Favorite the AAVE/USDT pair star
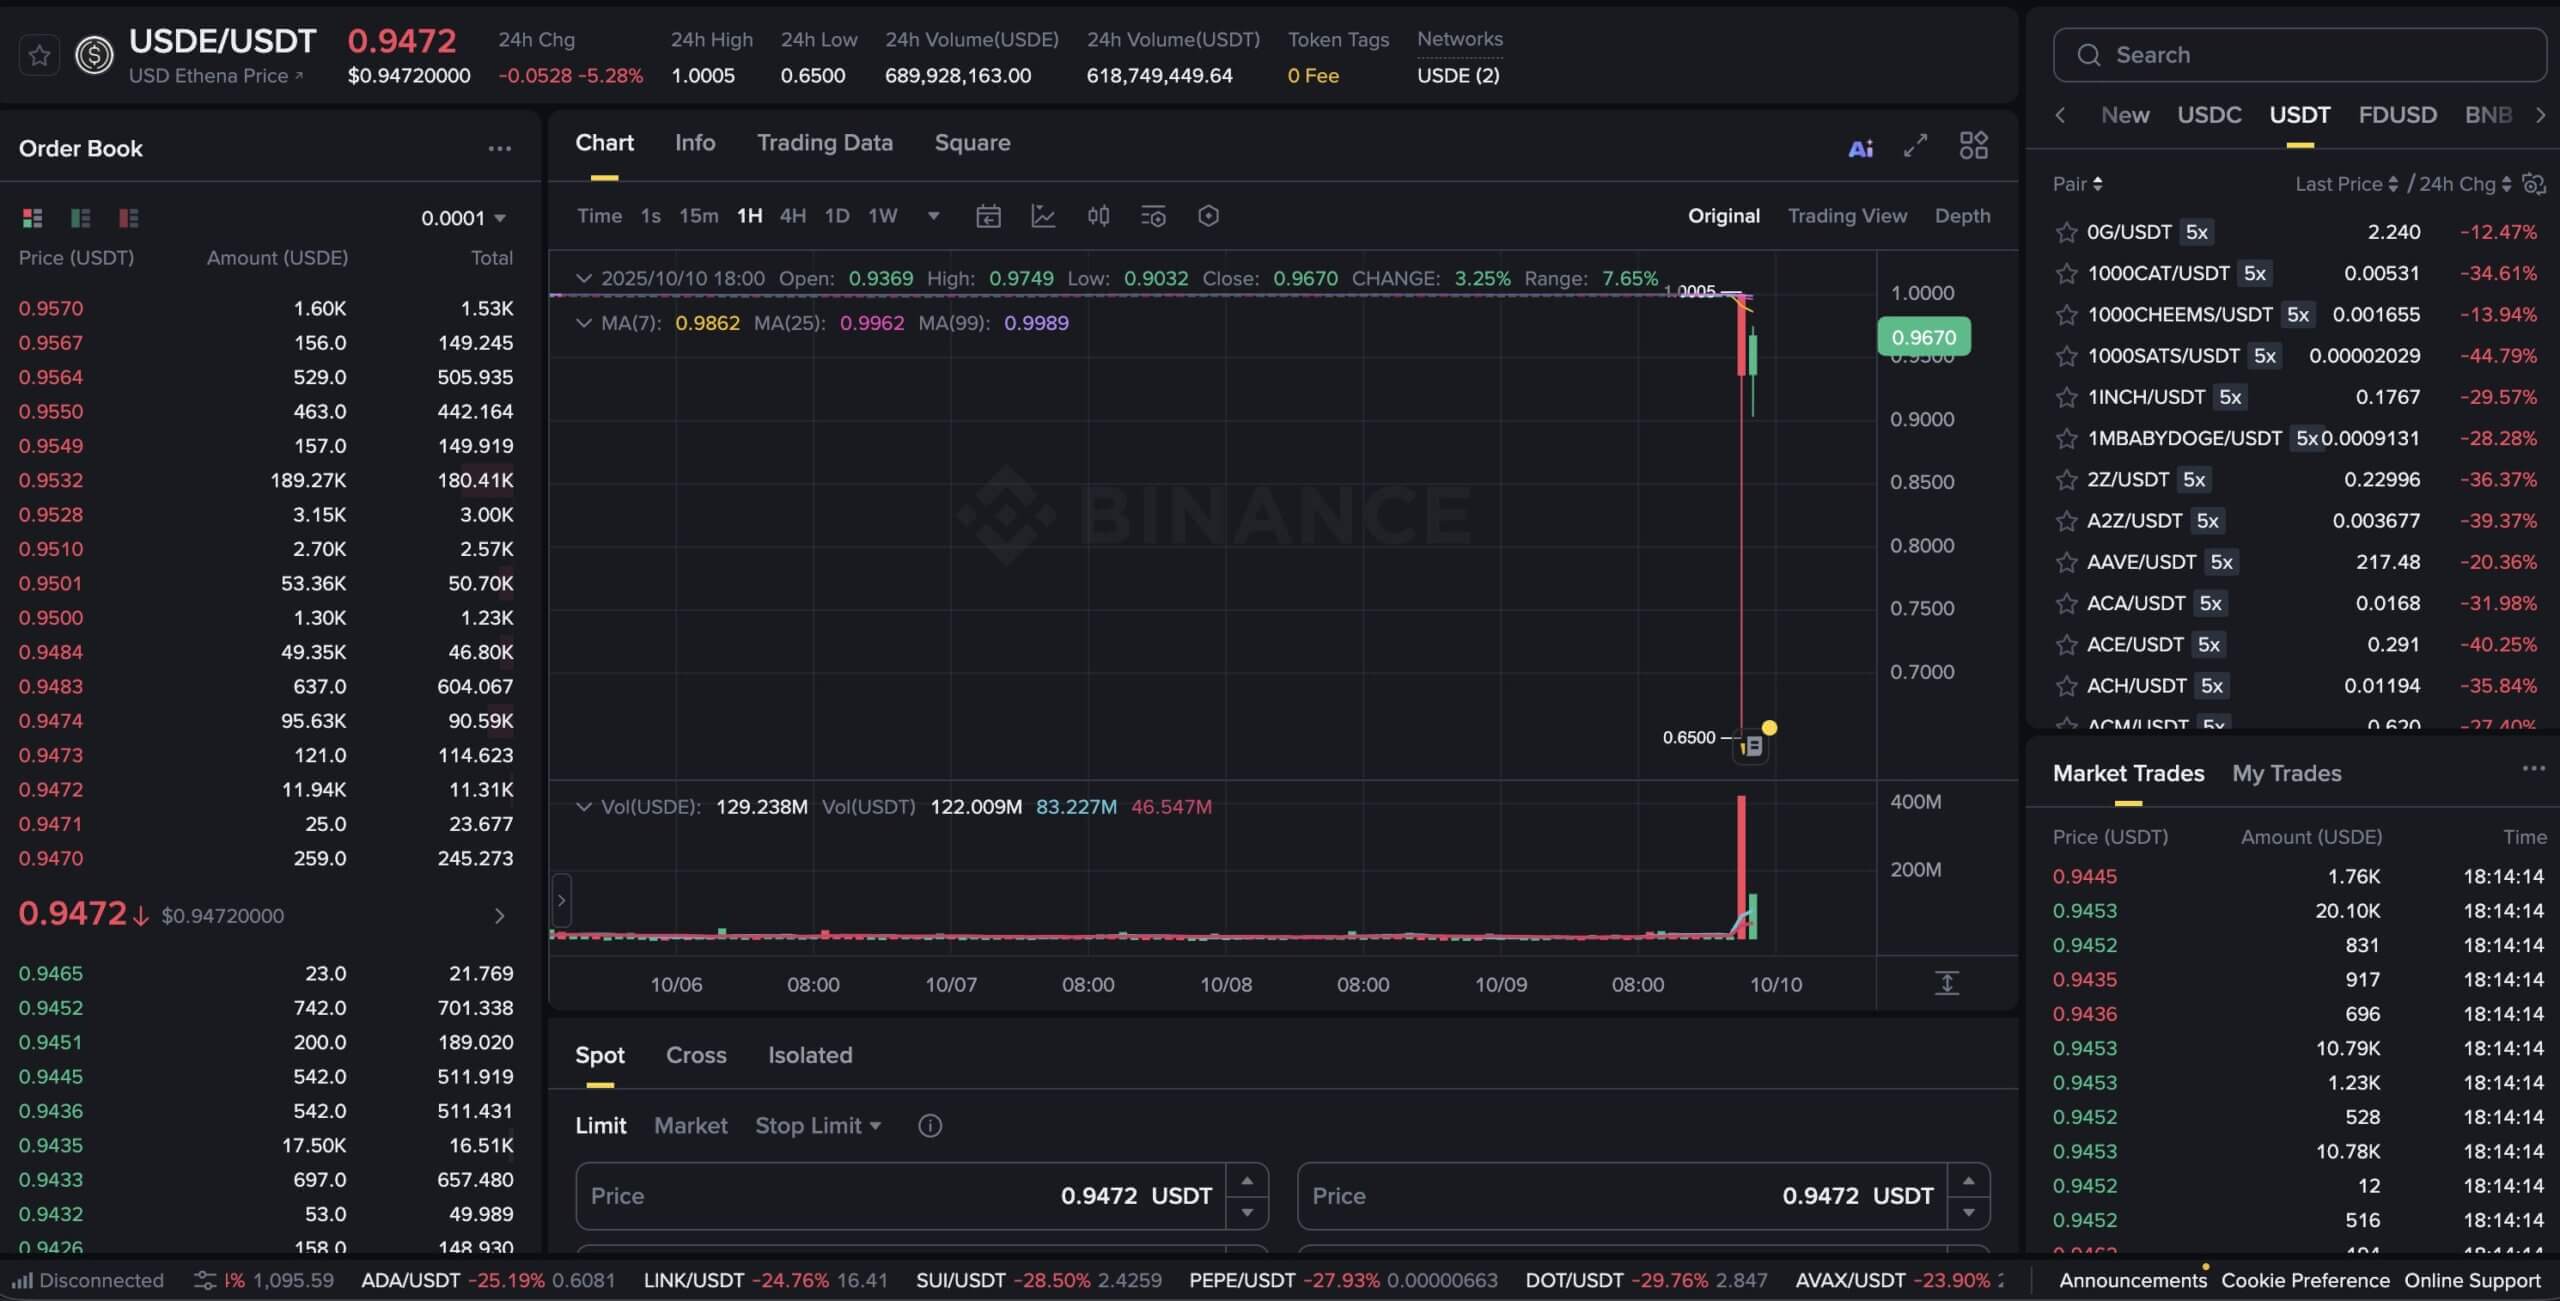 coord(2067,562)
